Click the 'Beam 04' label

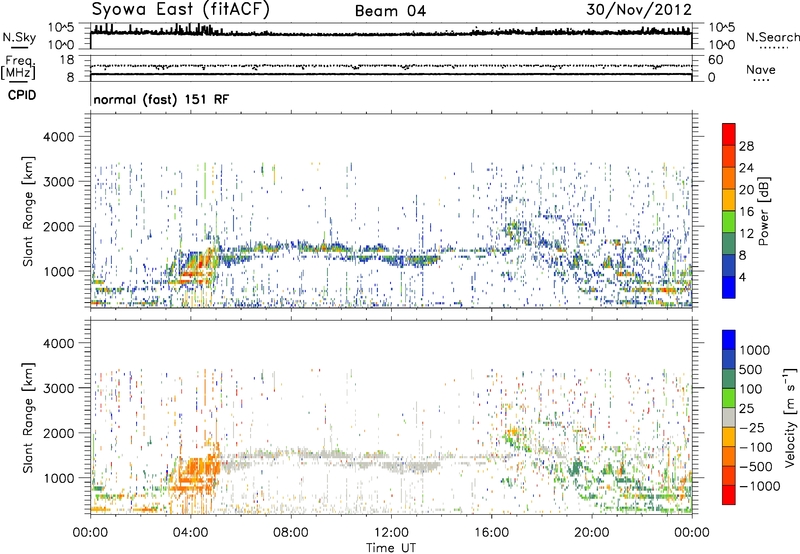(x=390, y=11)
